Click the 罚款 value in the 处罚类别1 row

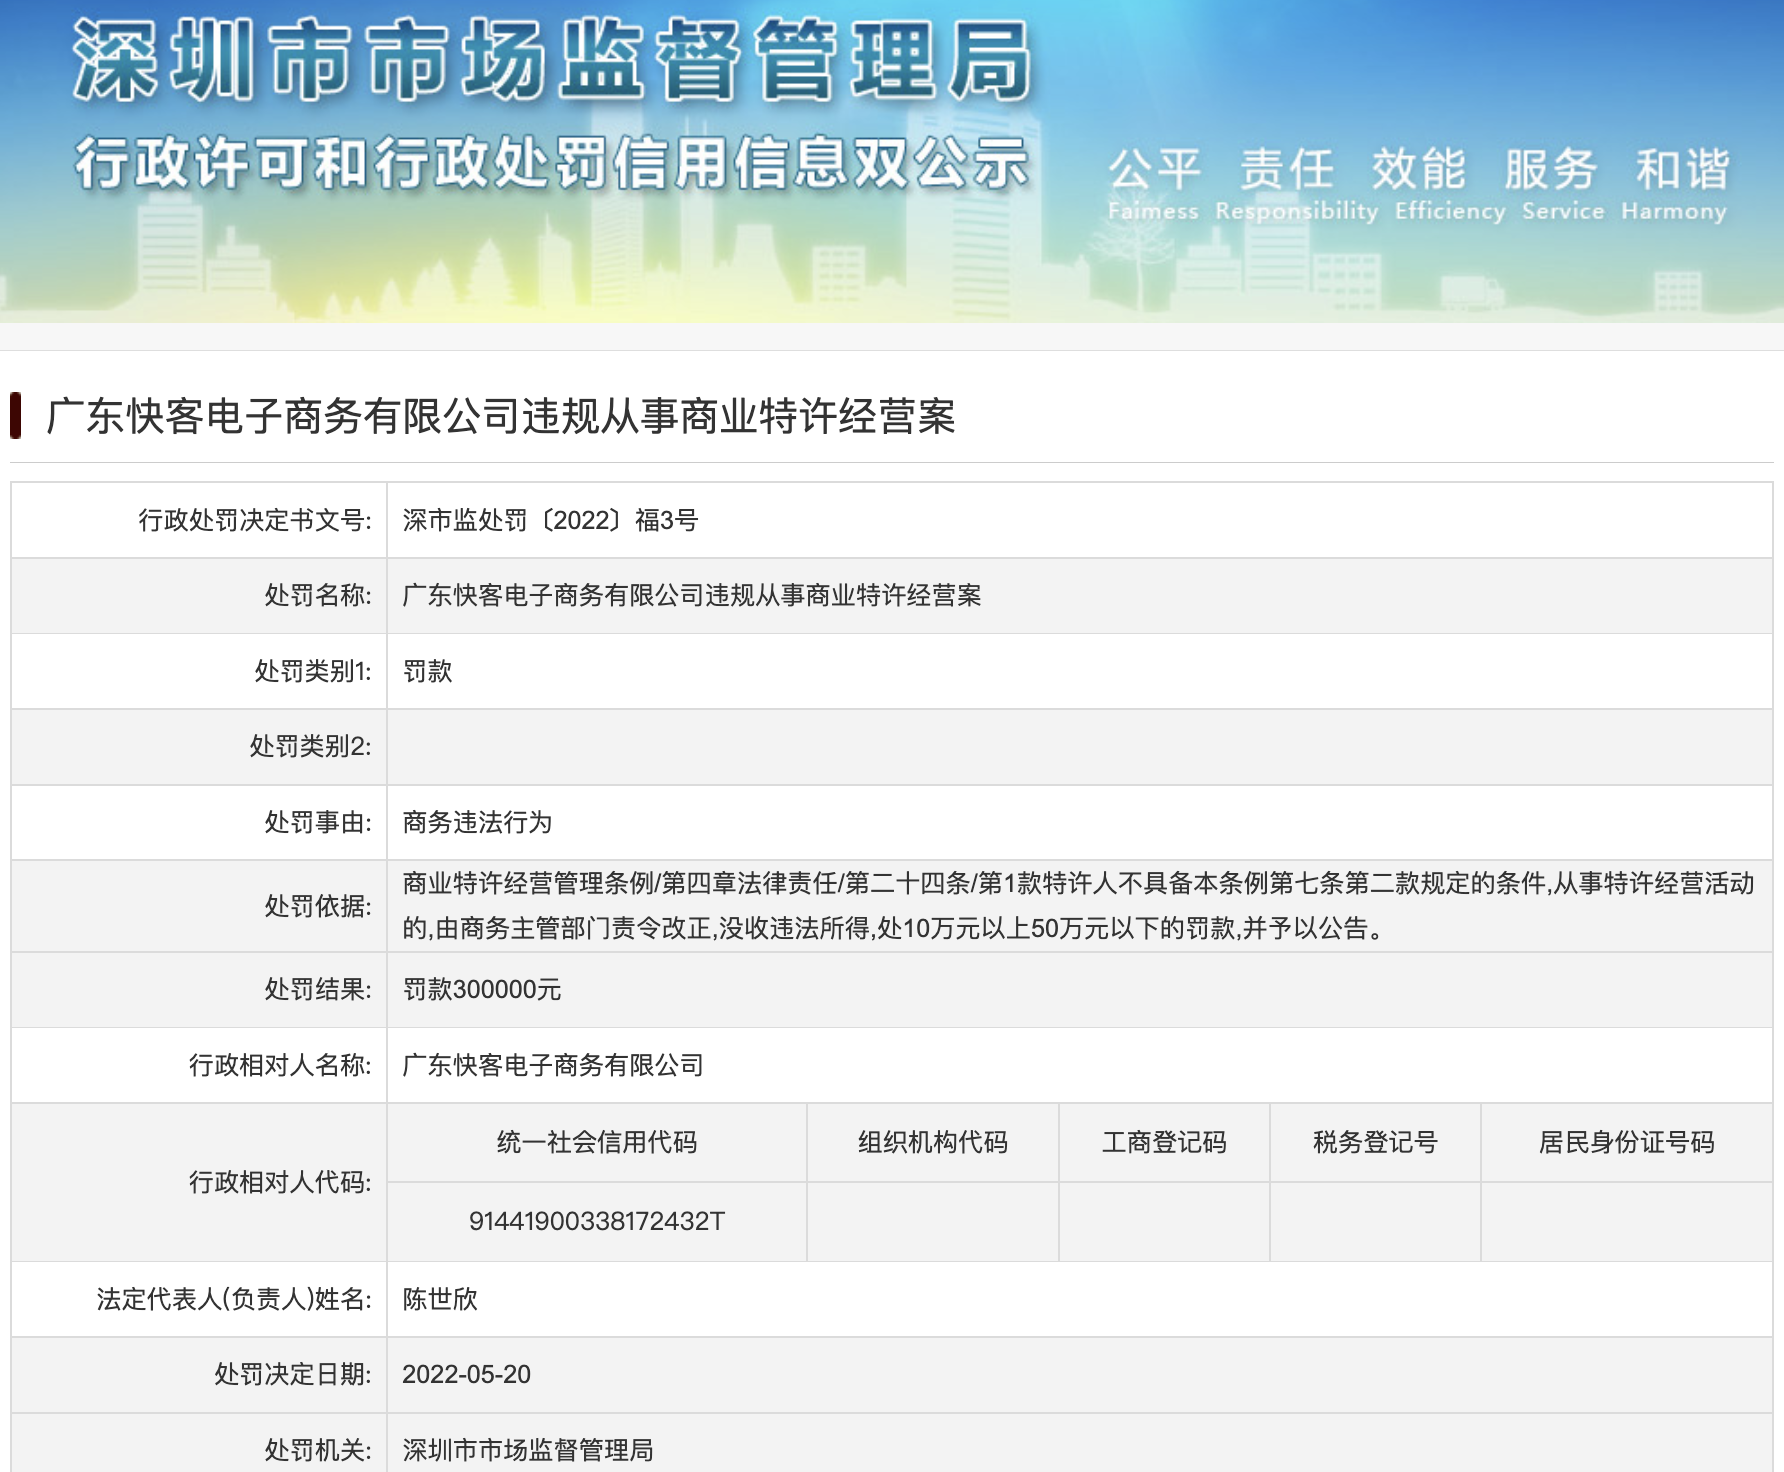pos(428,671)
